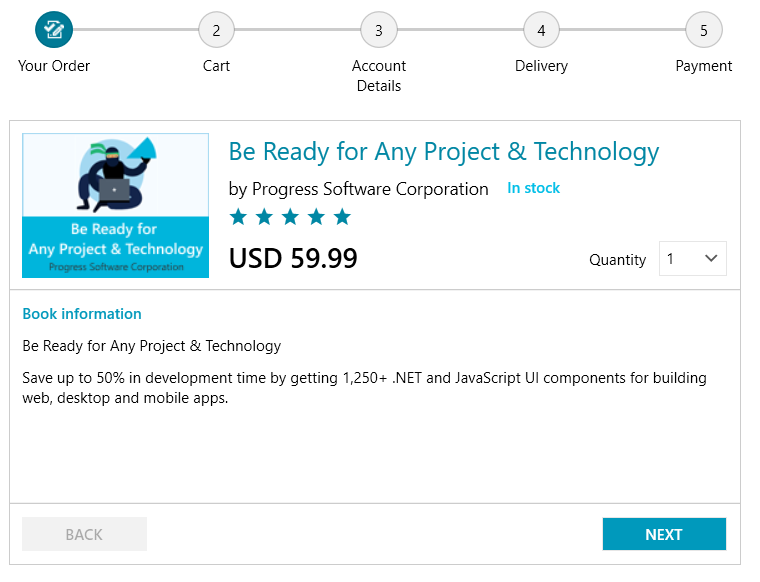The image size is (760, 582).
Task: Click the USD 59.99 price
Action: [x=293, y=258]
